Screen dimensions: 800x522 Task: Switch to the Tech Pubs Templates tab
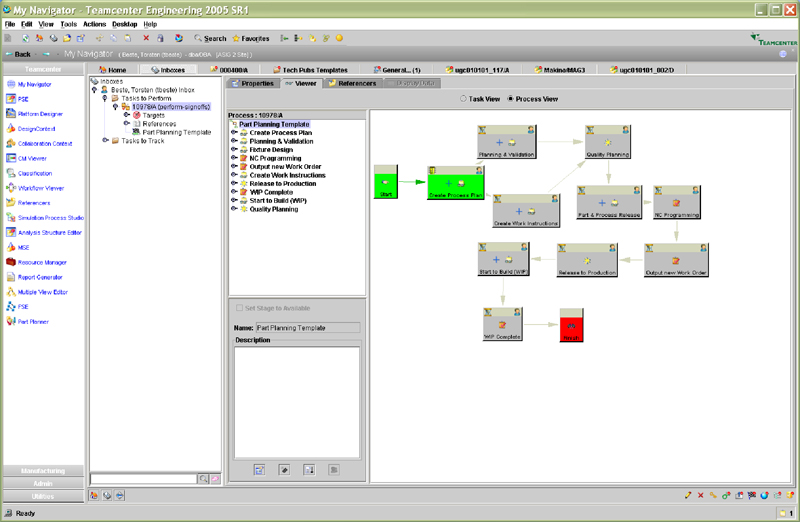(x=310, y=70)
